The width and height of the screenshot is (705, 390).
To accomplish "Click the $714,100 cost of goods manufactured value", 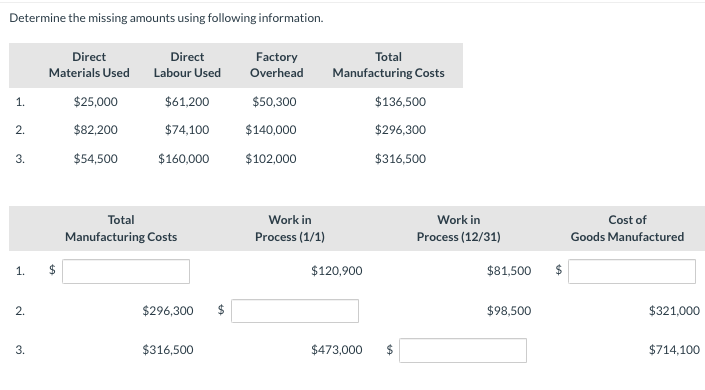I will pyautogui.click(x=674, y=350).
